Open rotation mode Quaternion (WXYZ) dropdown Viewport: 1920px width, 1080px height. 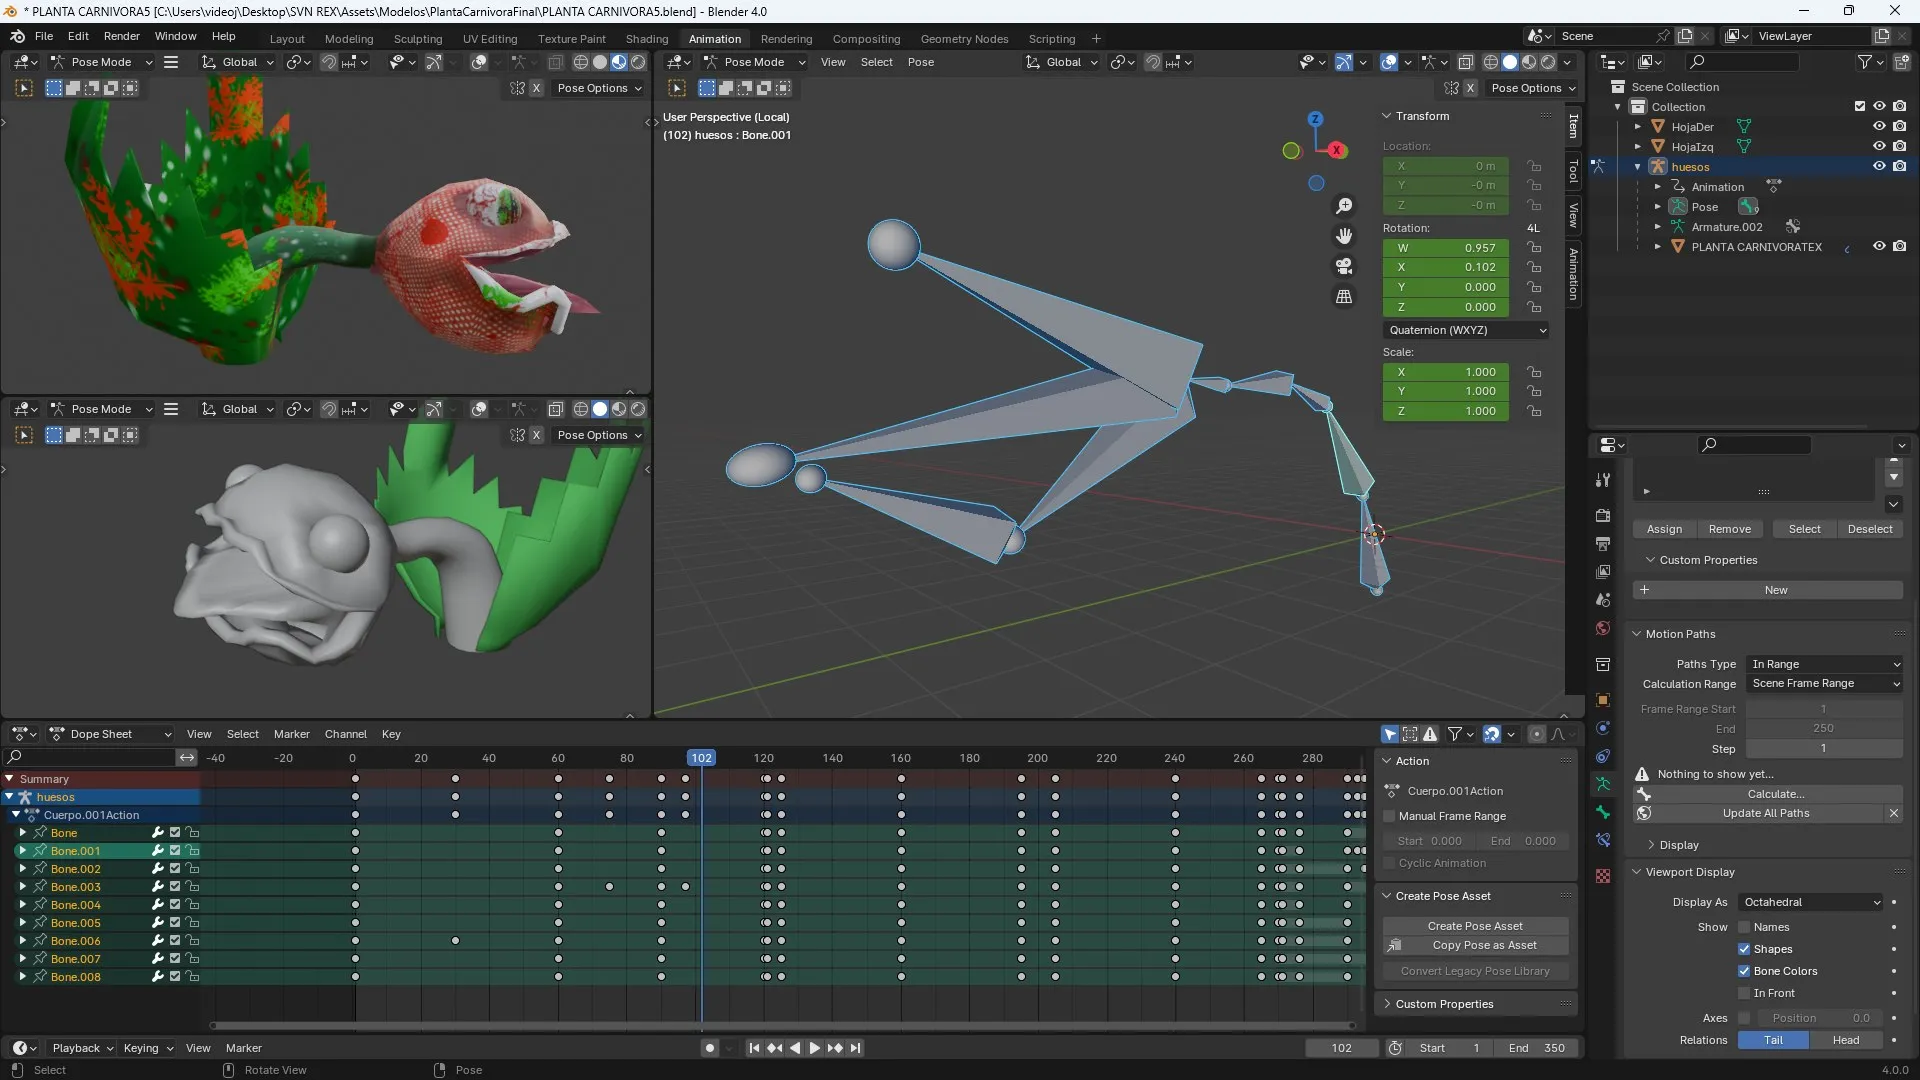tap(1466, 331)
